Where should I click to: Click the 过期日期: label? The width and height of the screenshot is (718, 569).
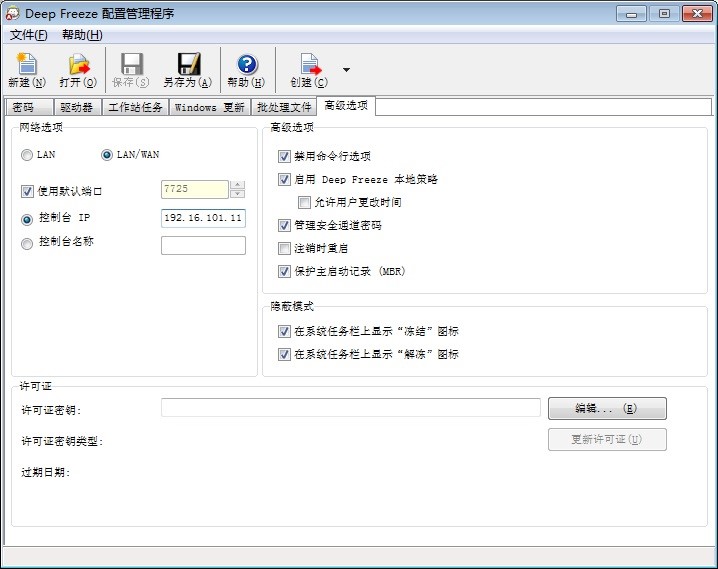coord(46,472)
